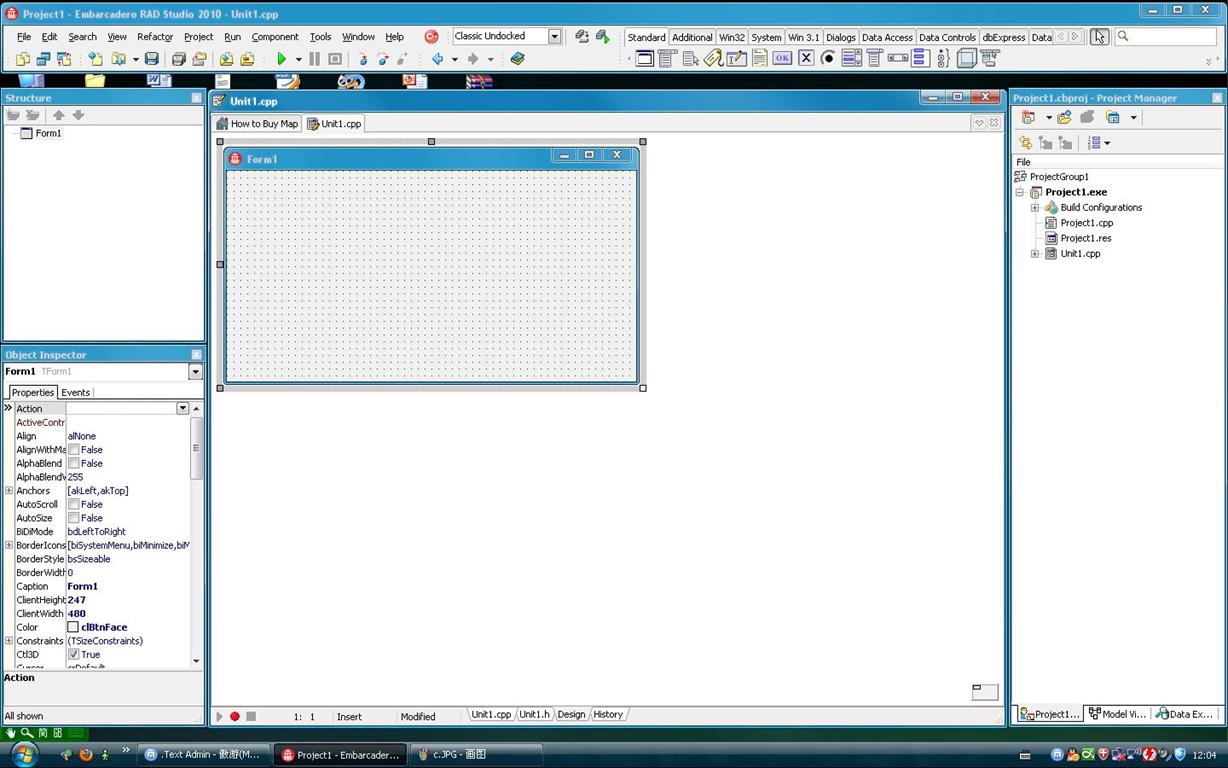The width and height of the screenshot is (1228, 768).
Task: Pick the TCheckBox component from palette
Action: tap(806, 59)
